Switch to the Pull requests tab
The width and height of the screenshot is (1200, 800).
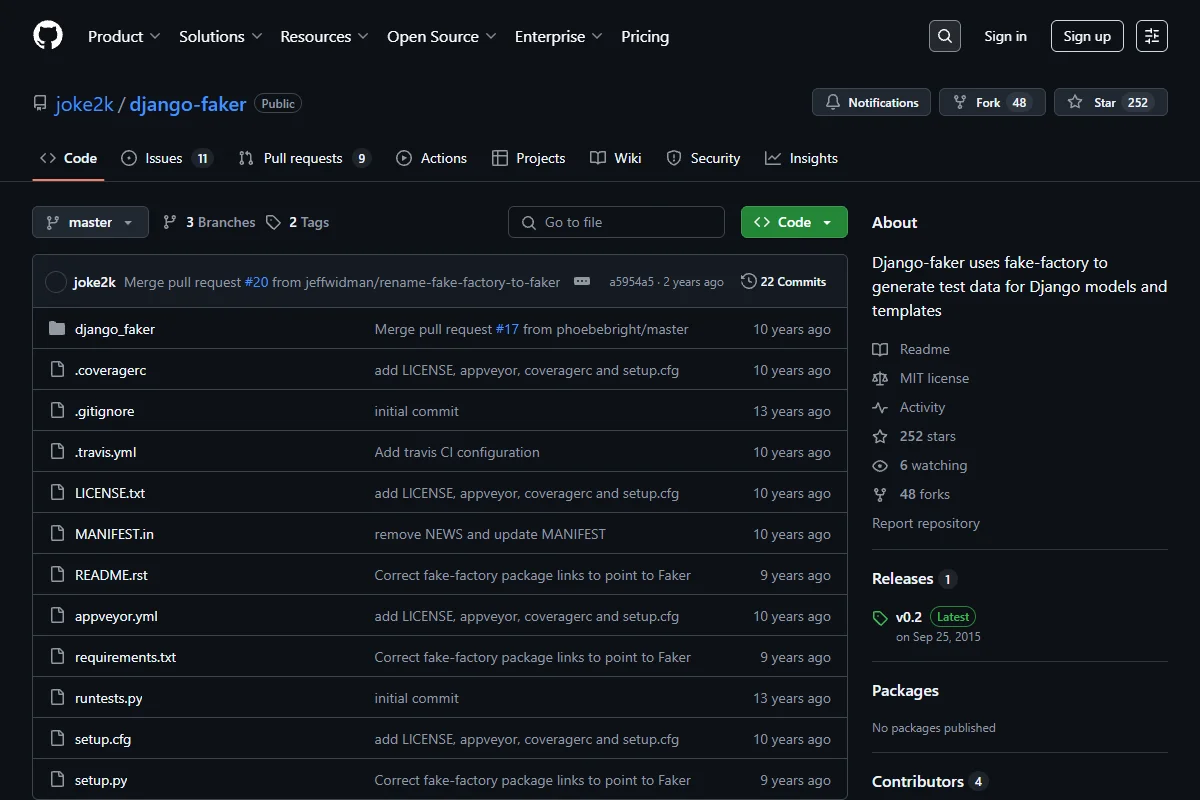(304, 158)
